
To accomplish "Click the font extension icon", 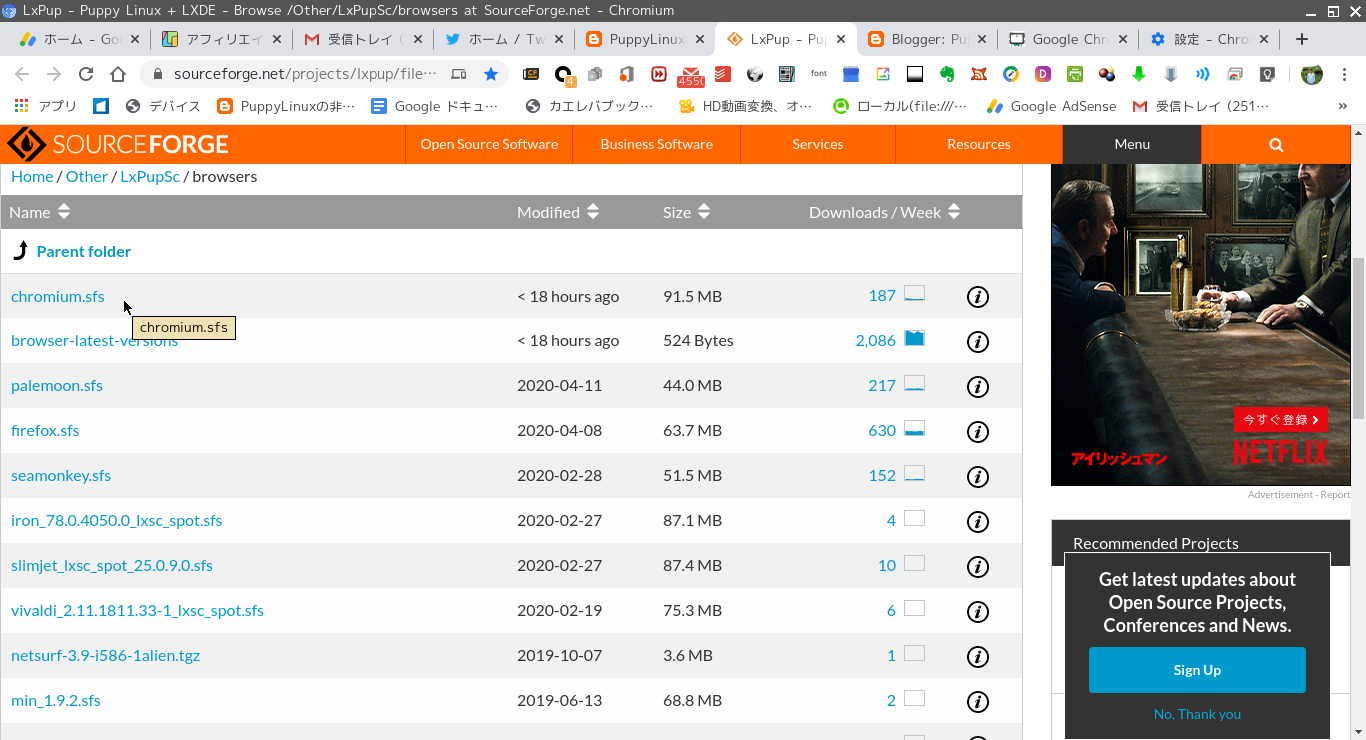I will [x=819, y=74].
